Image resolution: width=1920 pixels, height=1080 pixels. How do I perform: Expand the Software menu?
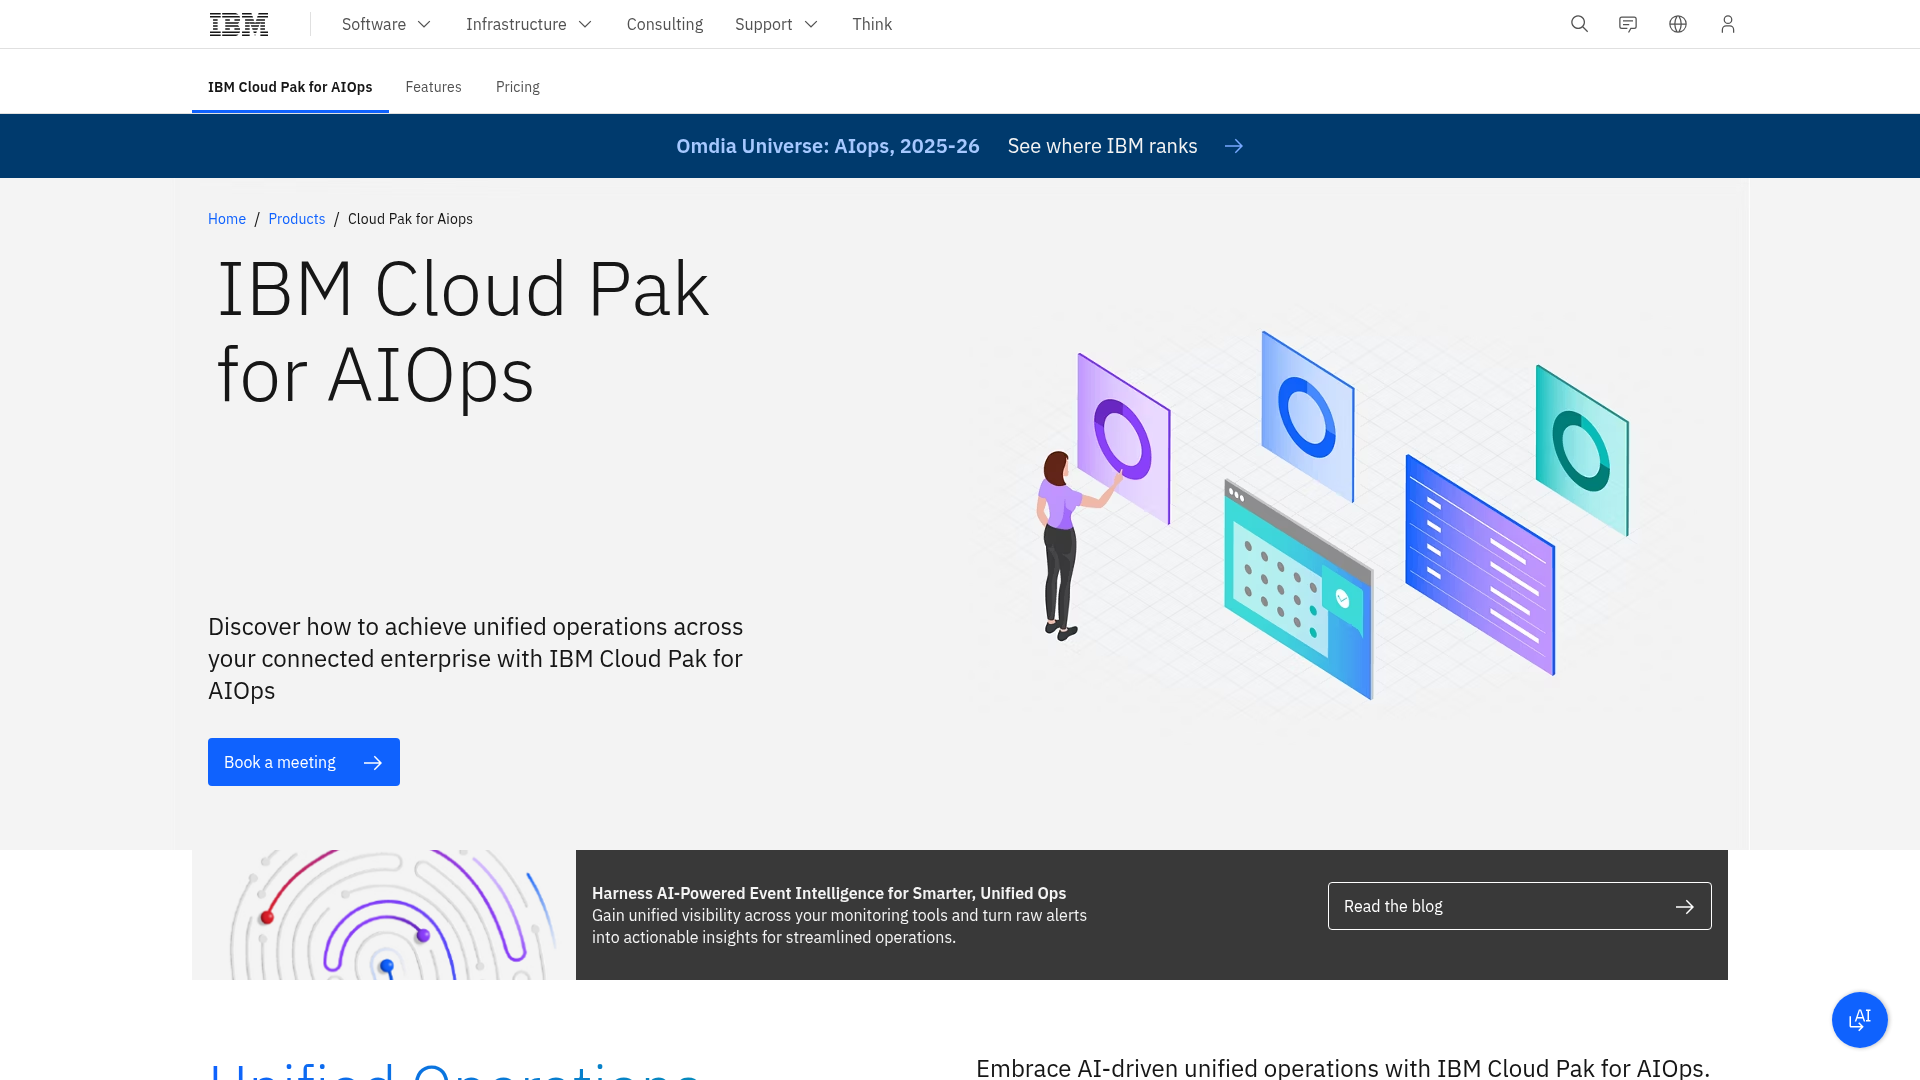click(386, 24)
